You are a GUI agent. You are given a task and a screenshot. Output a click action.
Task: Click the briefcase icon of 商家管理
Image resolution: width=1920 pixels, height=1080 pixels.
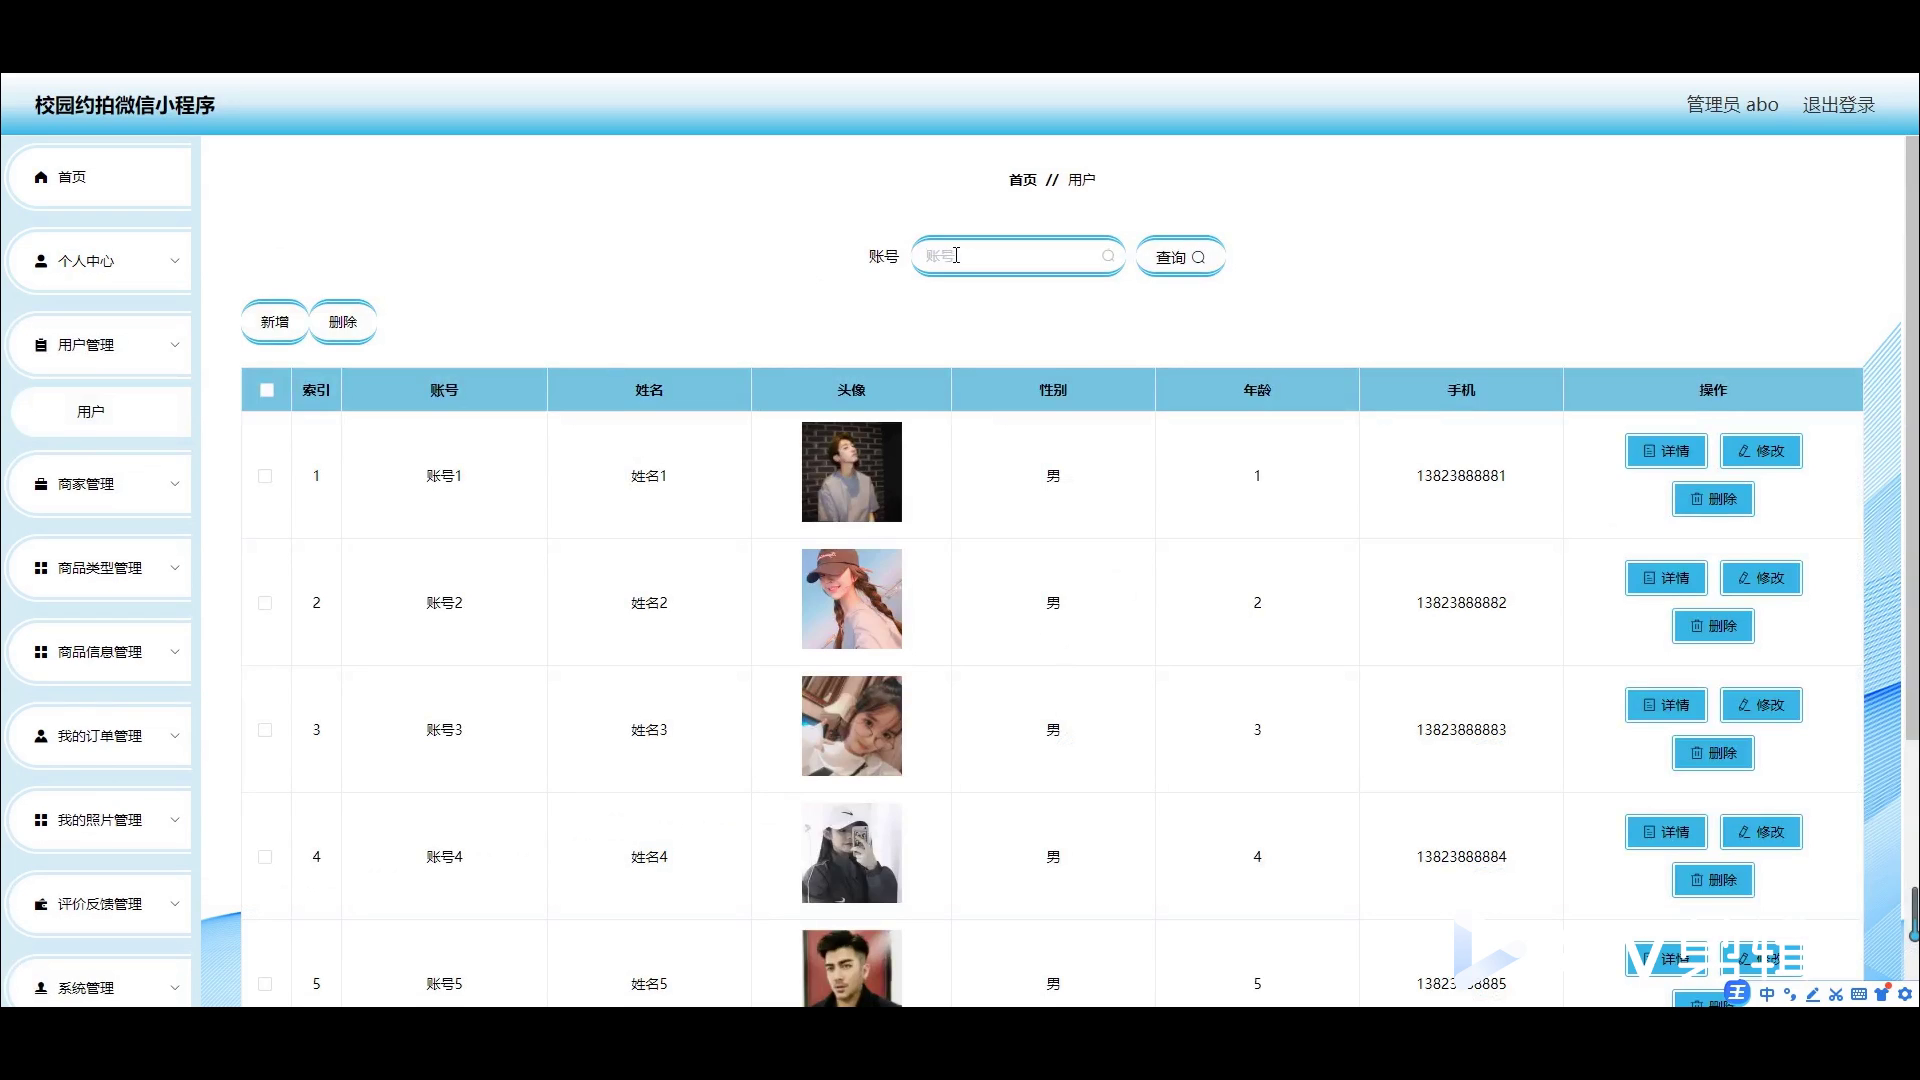41,484
